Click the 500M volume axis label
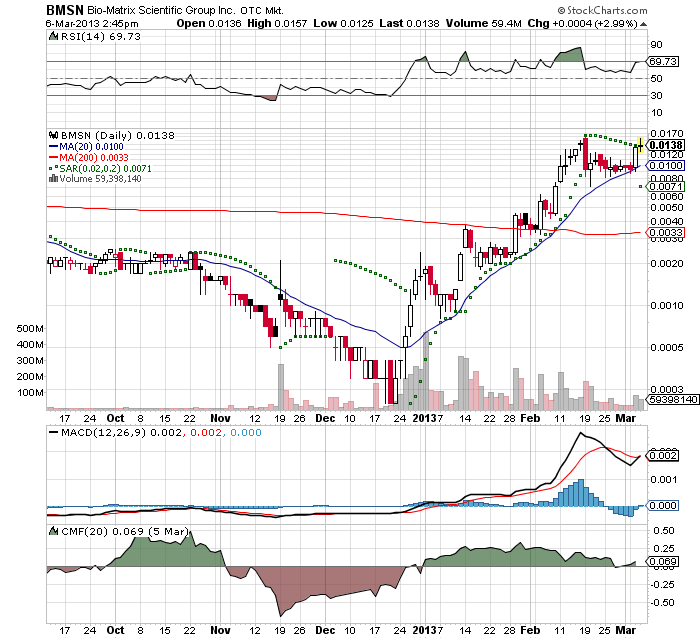 (x=30, y=329)
